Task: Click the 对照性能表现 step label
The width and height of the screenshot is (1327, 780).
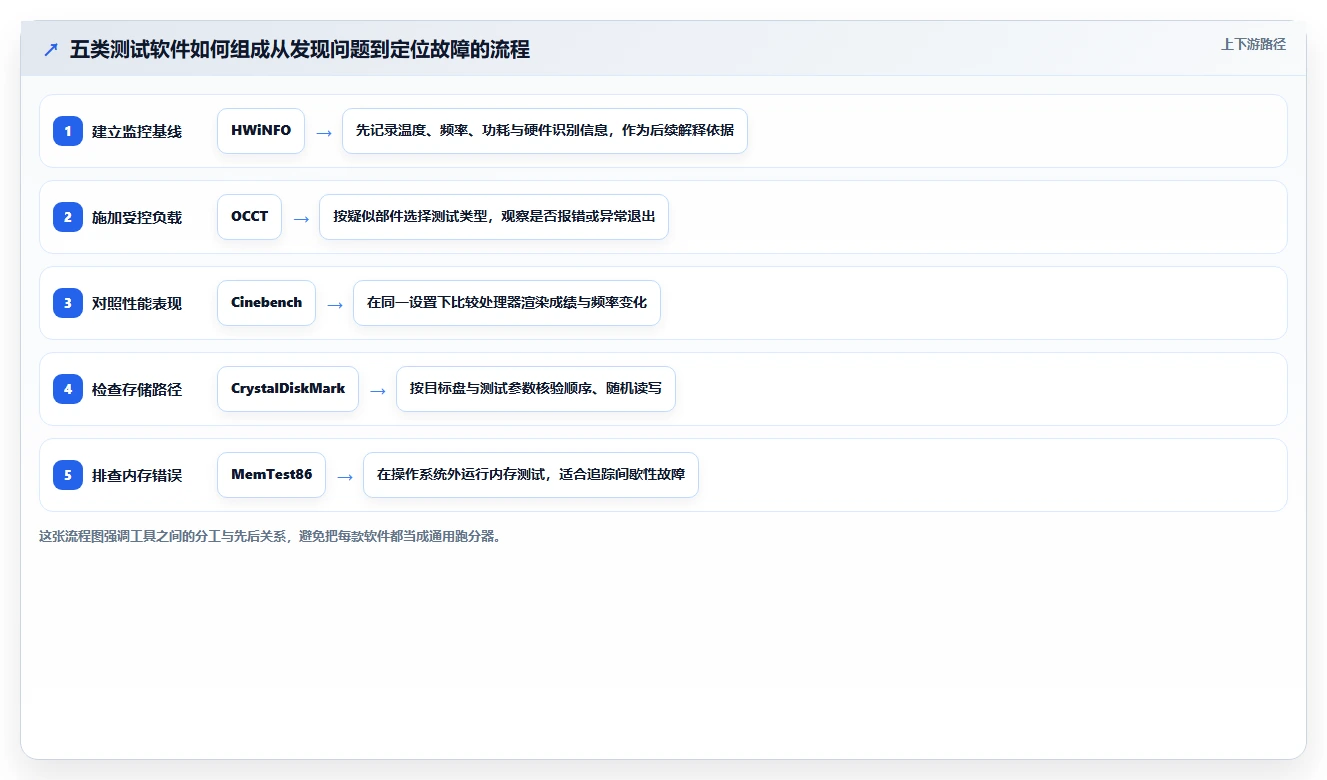Action: click(x=137, y=303)
